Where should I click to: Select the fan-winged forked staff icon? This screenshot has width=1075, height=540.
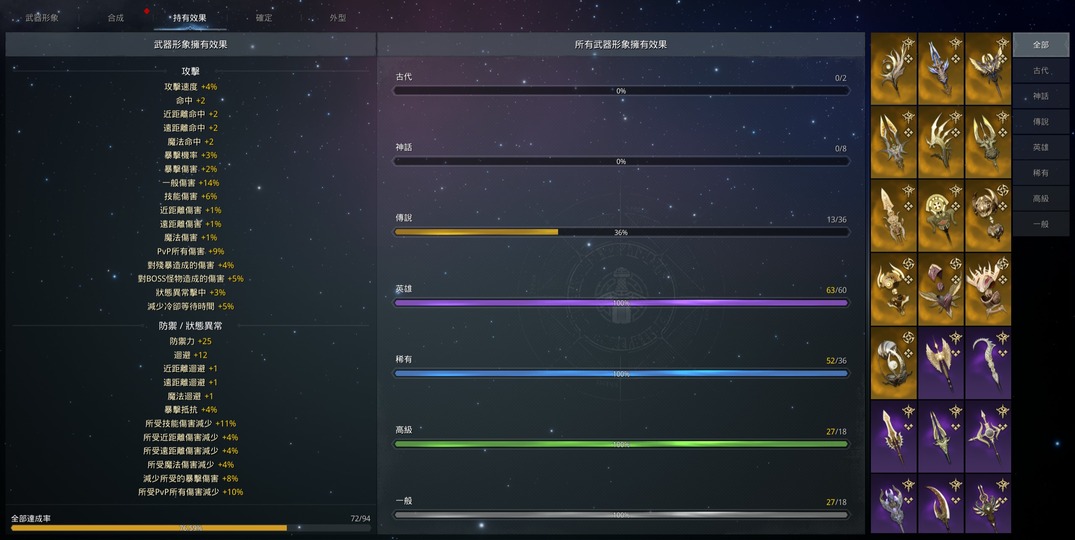coord(988,504)
